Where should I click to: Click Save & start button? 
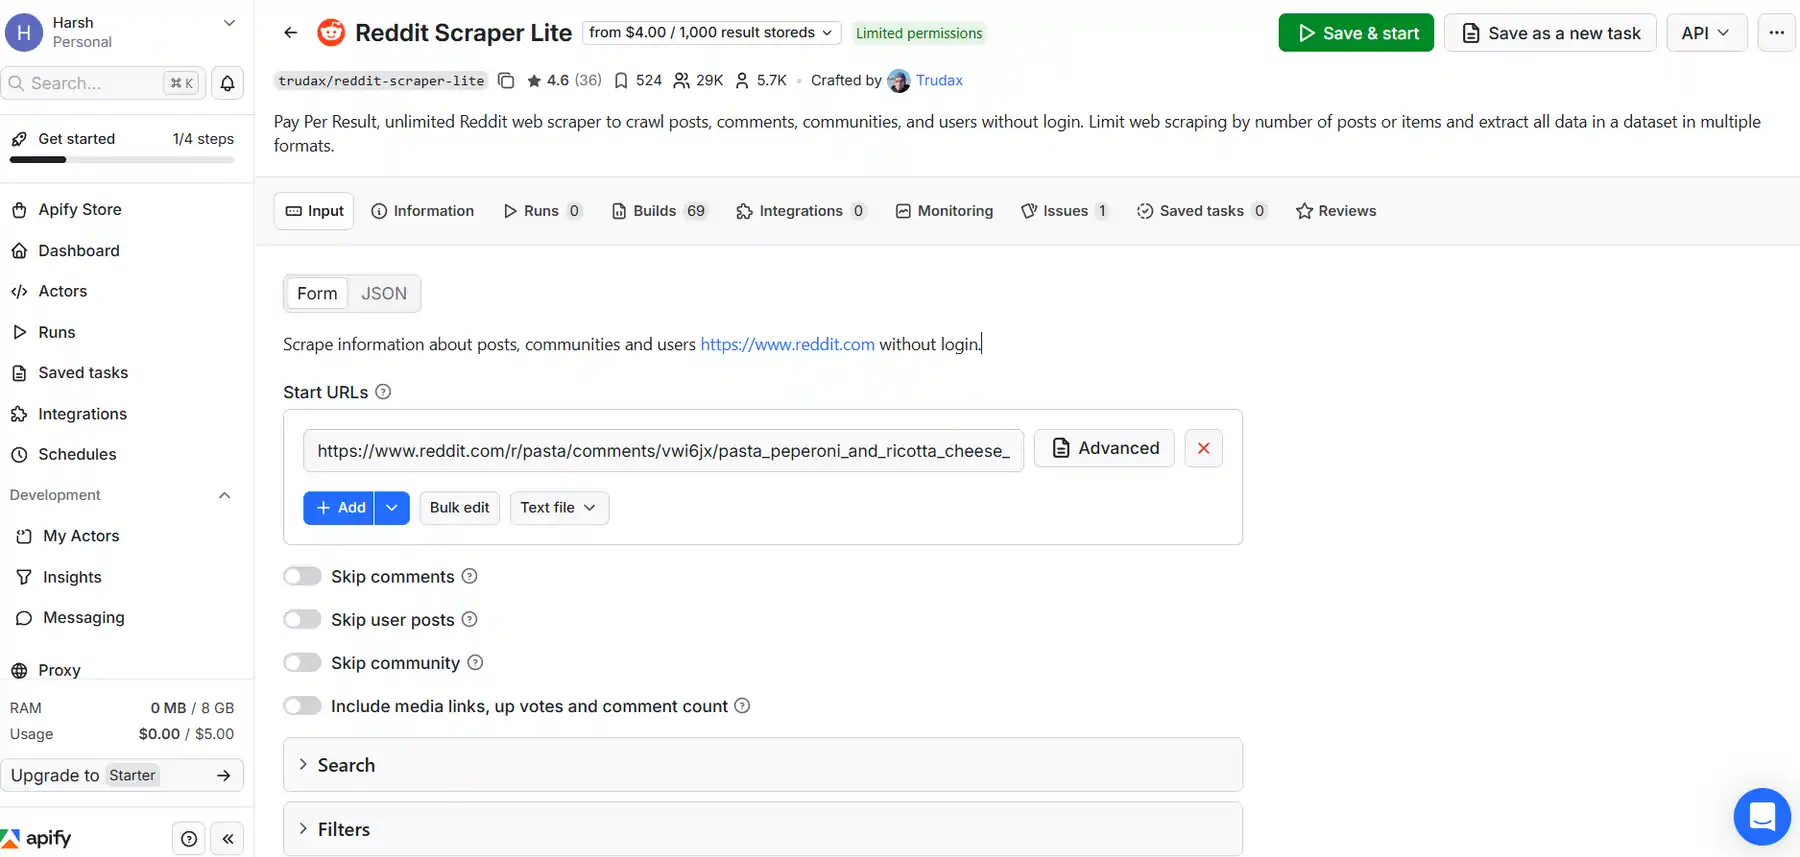coord(1356,33)
